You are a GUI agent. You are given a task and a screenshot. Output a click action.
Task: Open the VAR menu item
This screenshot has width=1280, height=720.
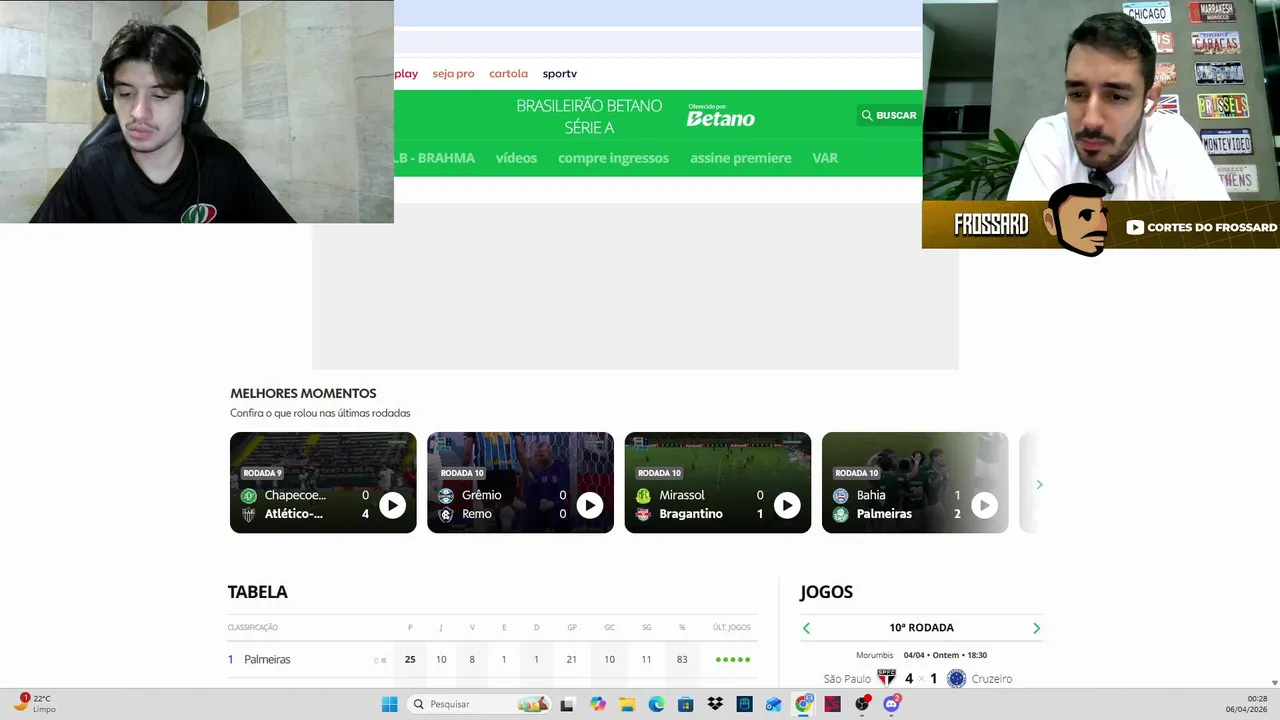pyautogui.click(x=825, y=158)
